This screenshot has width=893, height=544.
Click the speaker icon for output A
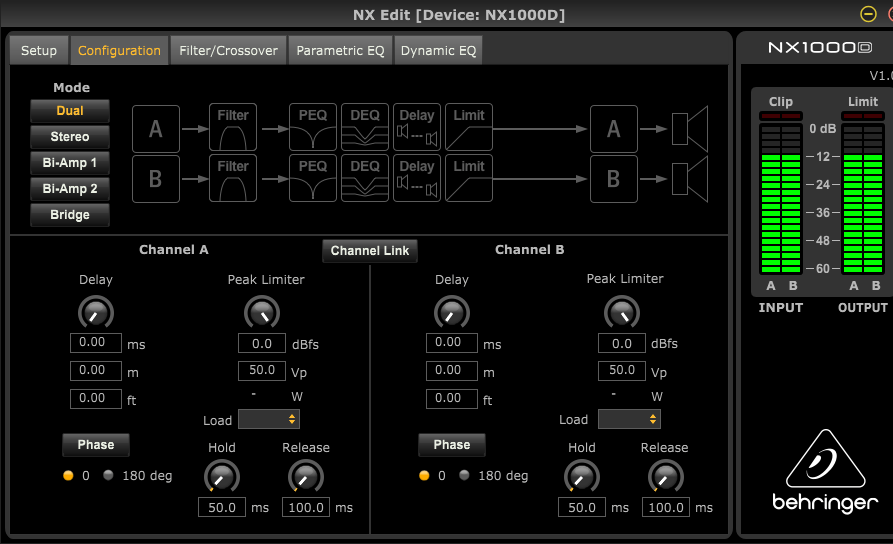690,129
